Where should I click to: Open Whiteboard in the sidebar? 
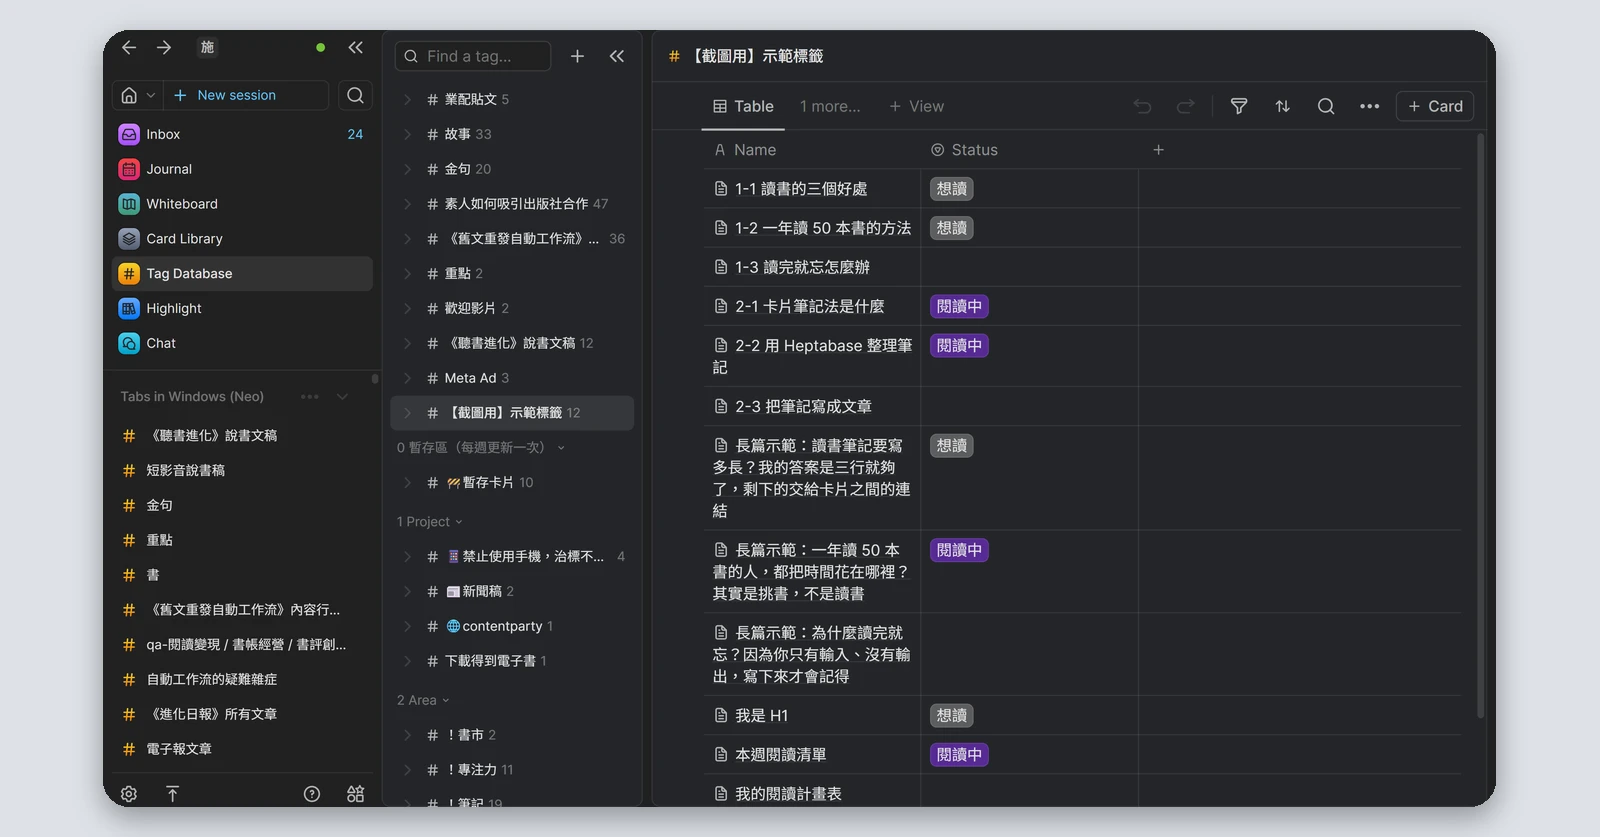242,204
